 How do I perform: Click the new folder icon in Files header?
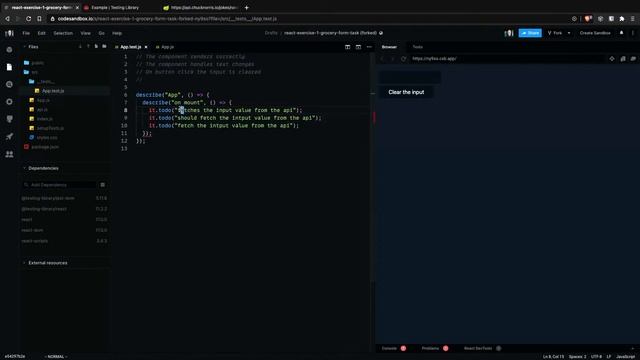pos(104,47)
